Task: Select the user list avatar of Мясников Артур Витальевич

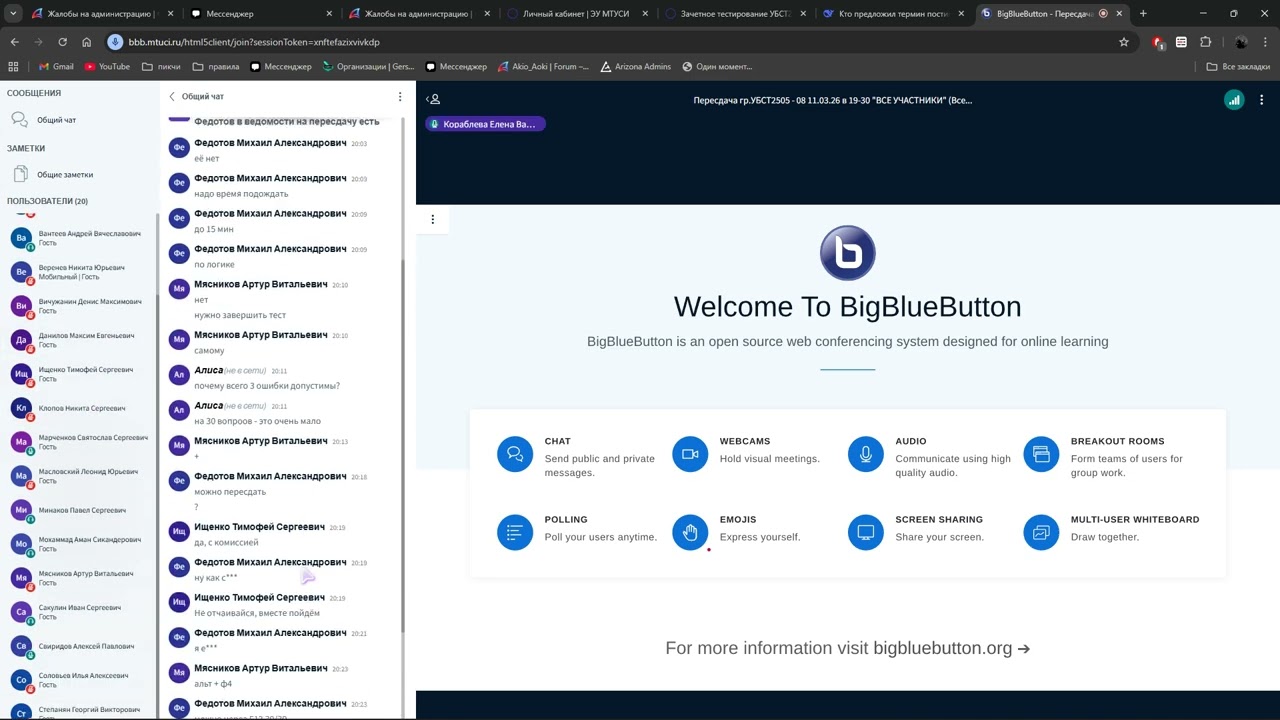Action: 21,578
